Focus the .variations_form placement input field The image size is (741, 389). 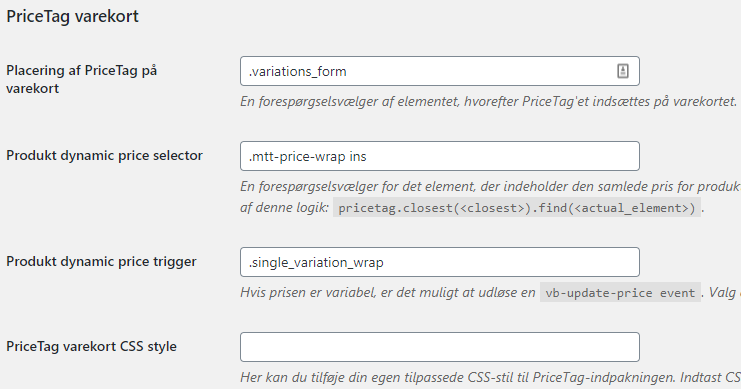(x=439, y=71)
